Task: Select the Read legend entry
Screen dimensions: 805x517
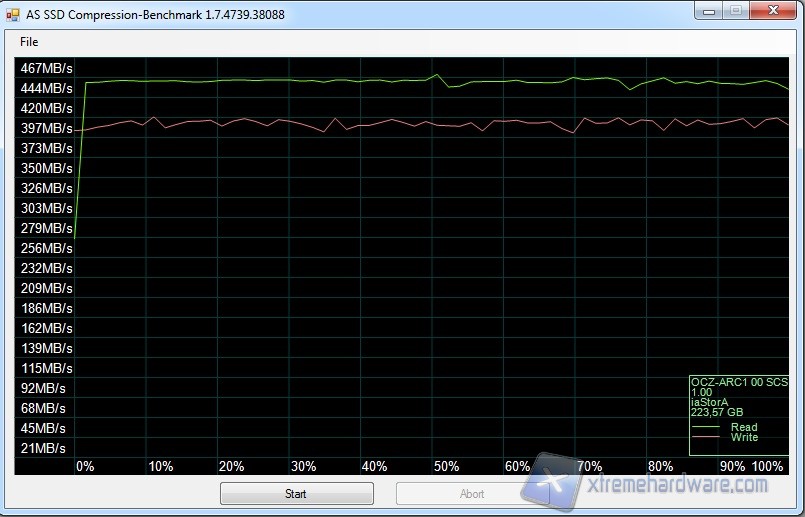Action: click(744, 427)
